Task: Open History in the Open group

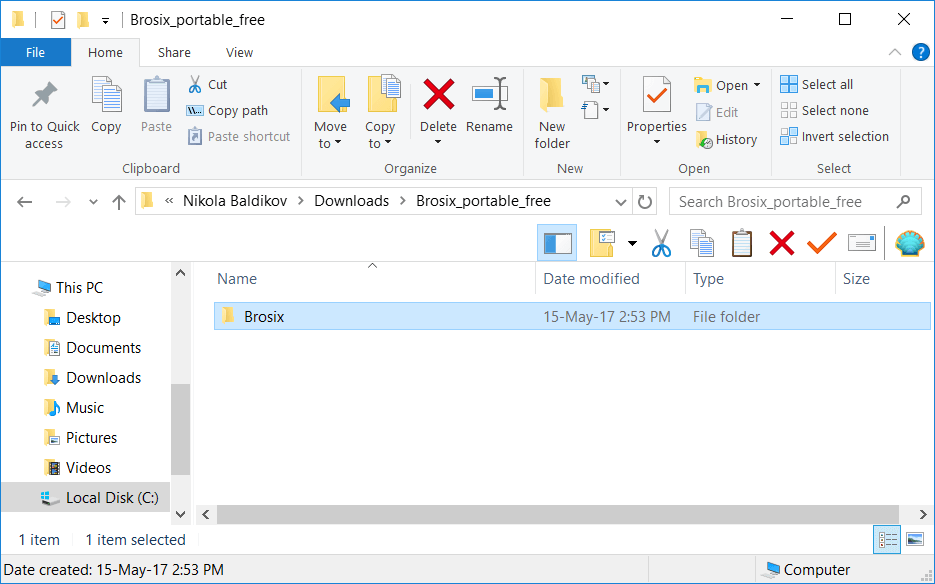Action: pyautogui.click(x=726, y=140)
